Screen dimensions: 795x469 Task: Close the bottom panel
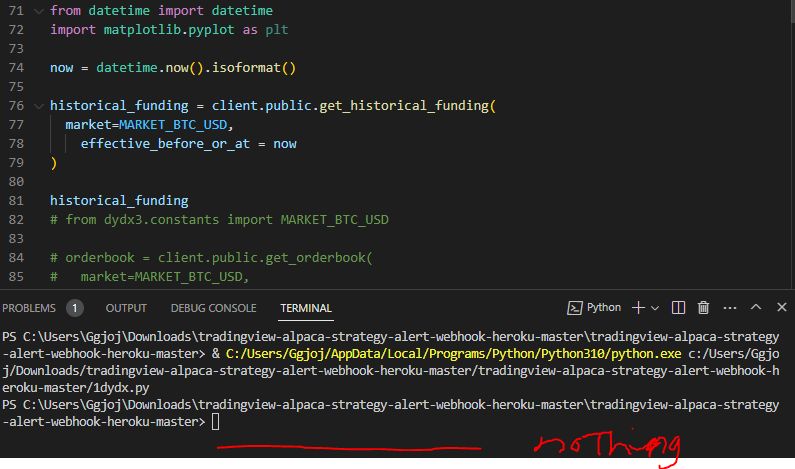click(782, 307)
